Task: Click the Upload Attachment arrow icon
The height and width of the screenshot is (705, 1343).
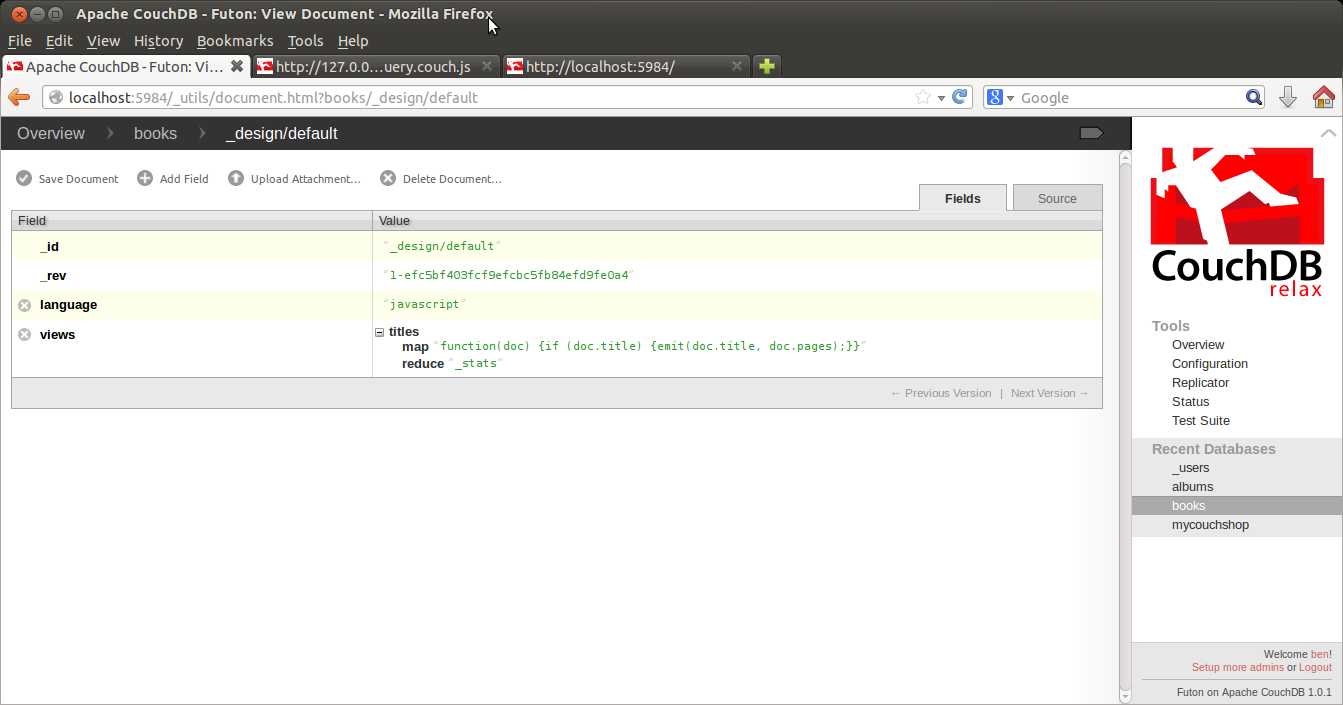Action: [x=236, y=178]
